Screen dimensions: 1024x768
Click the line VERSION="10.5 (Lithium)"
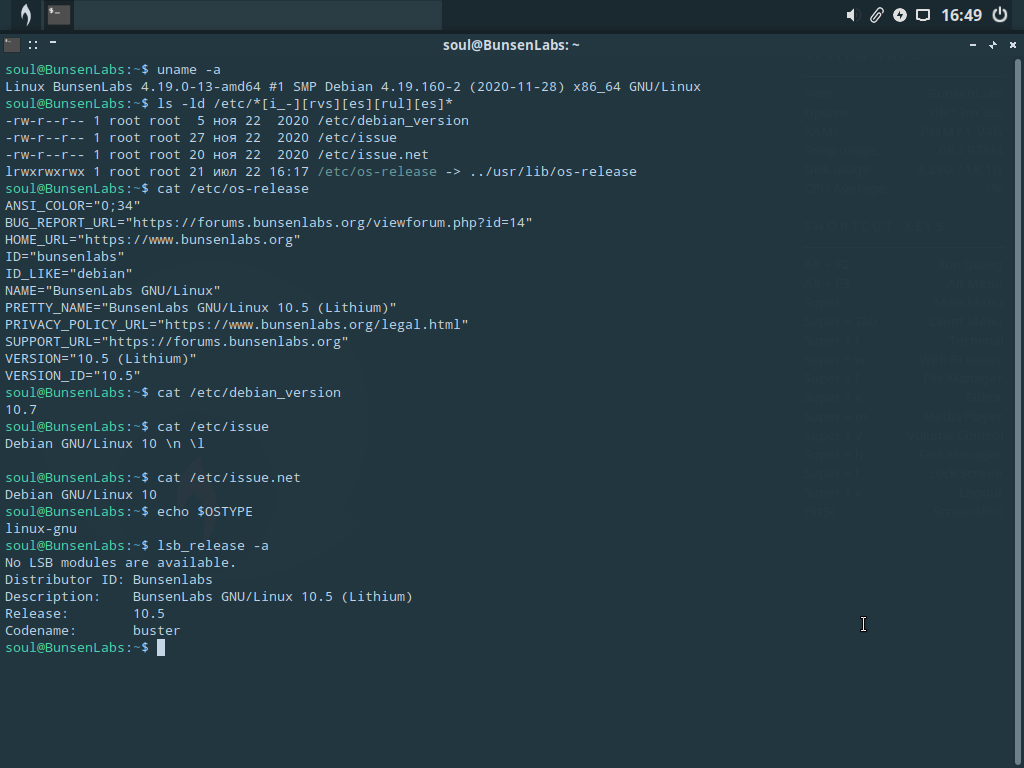point(101,359)
